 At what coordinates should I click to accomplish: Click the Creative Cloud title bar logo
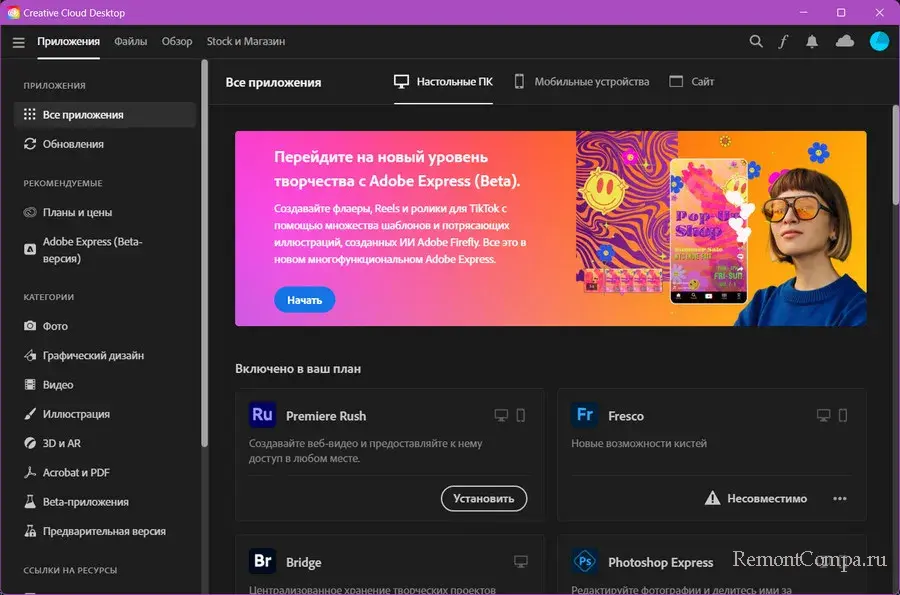pos(13,13)
